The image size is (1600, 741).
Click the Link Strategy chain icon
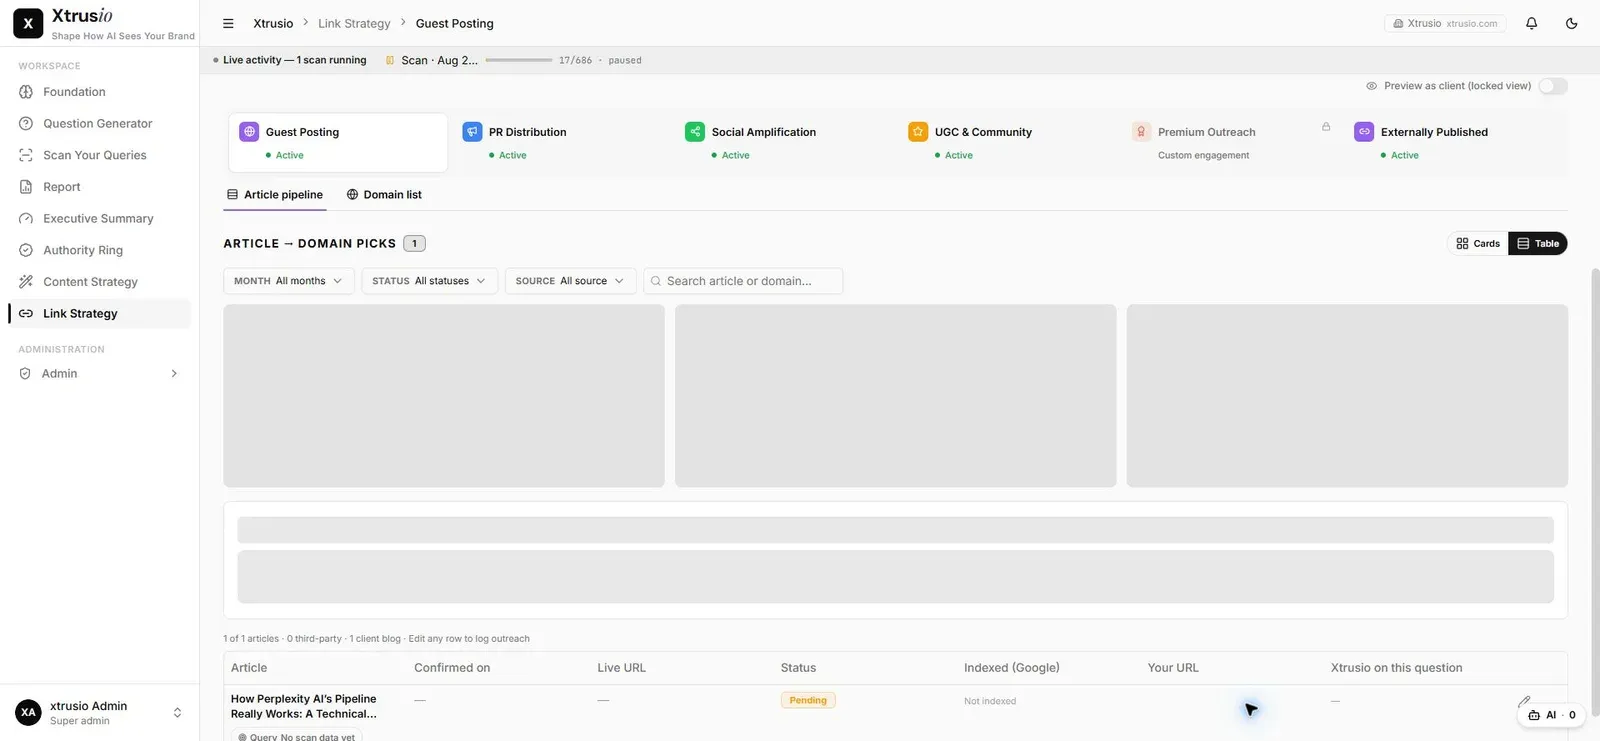click(26, 313)
